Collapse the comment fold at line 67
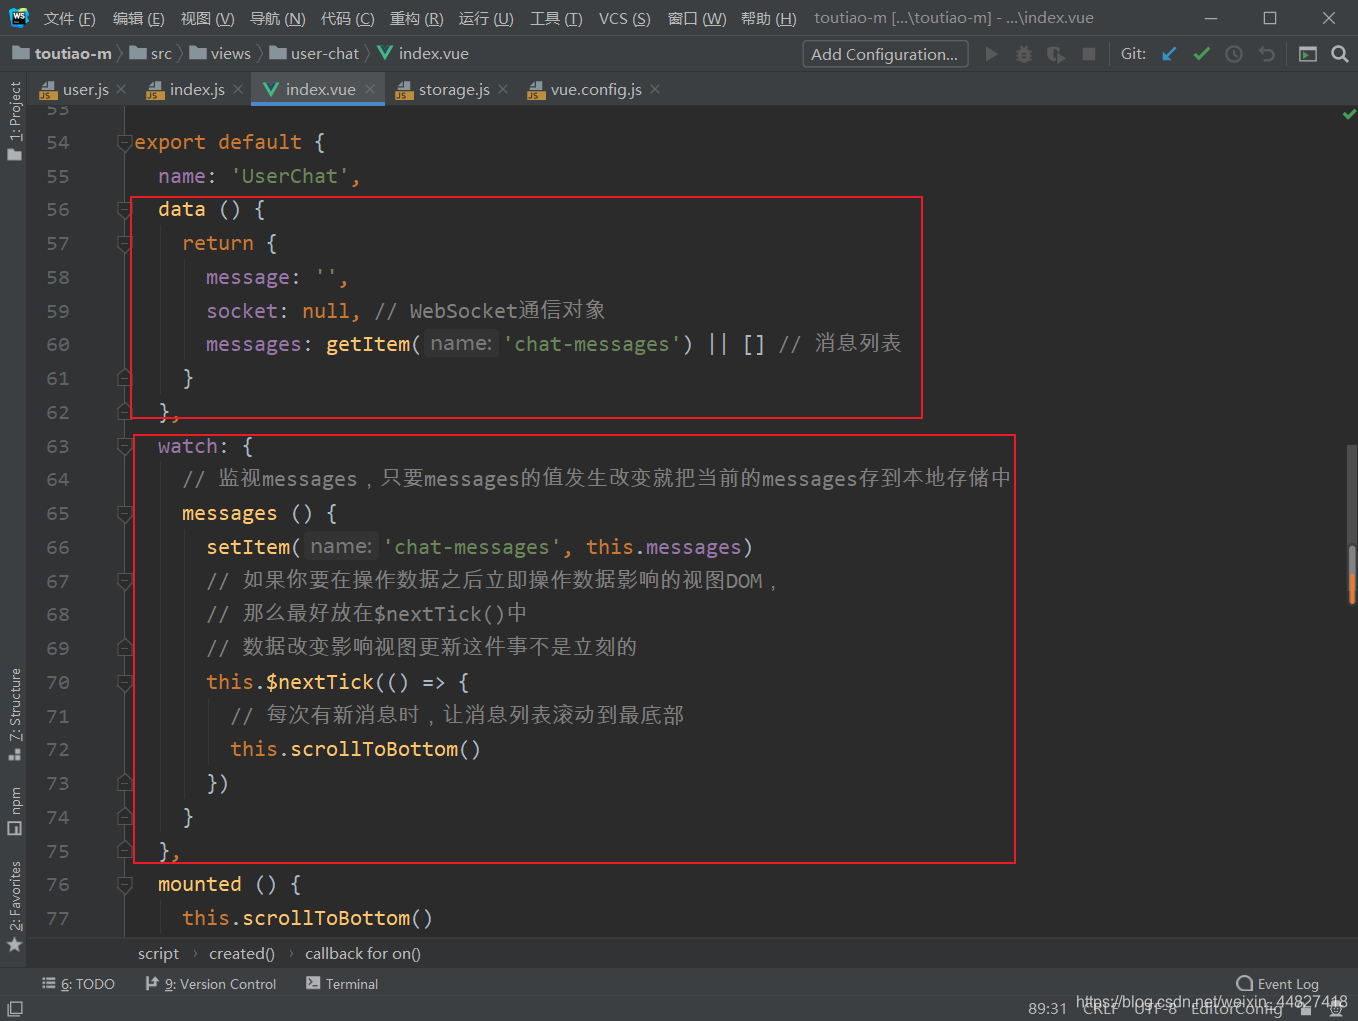The height and width of the screenshot is (1021, 1358). (x=125, y=582)
